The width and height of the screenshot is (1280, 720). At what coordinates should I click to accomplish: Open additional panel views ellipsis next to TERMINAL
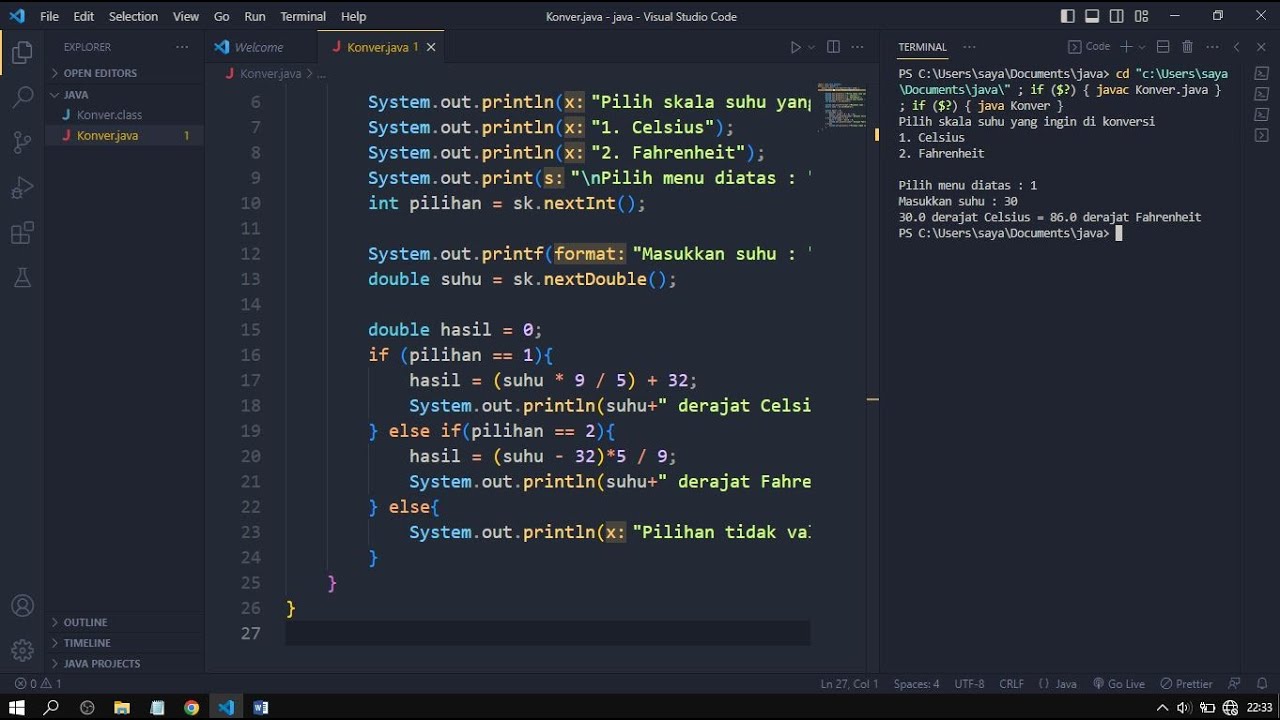pyautogui.click(x=968, y=47)
